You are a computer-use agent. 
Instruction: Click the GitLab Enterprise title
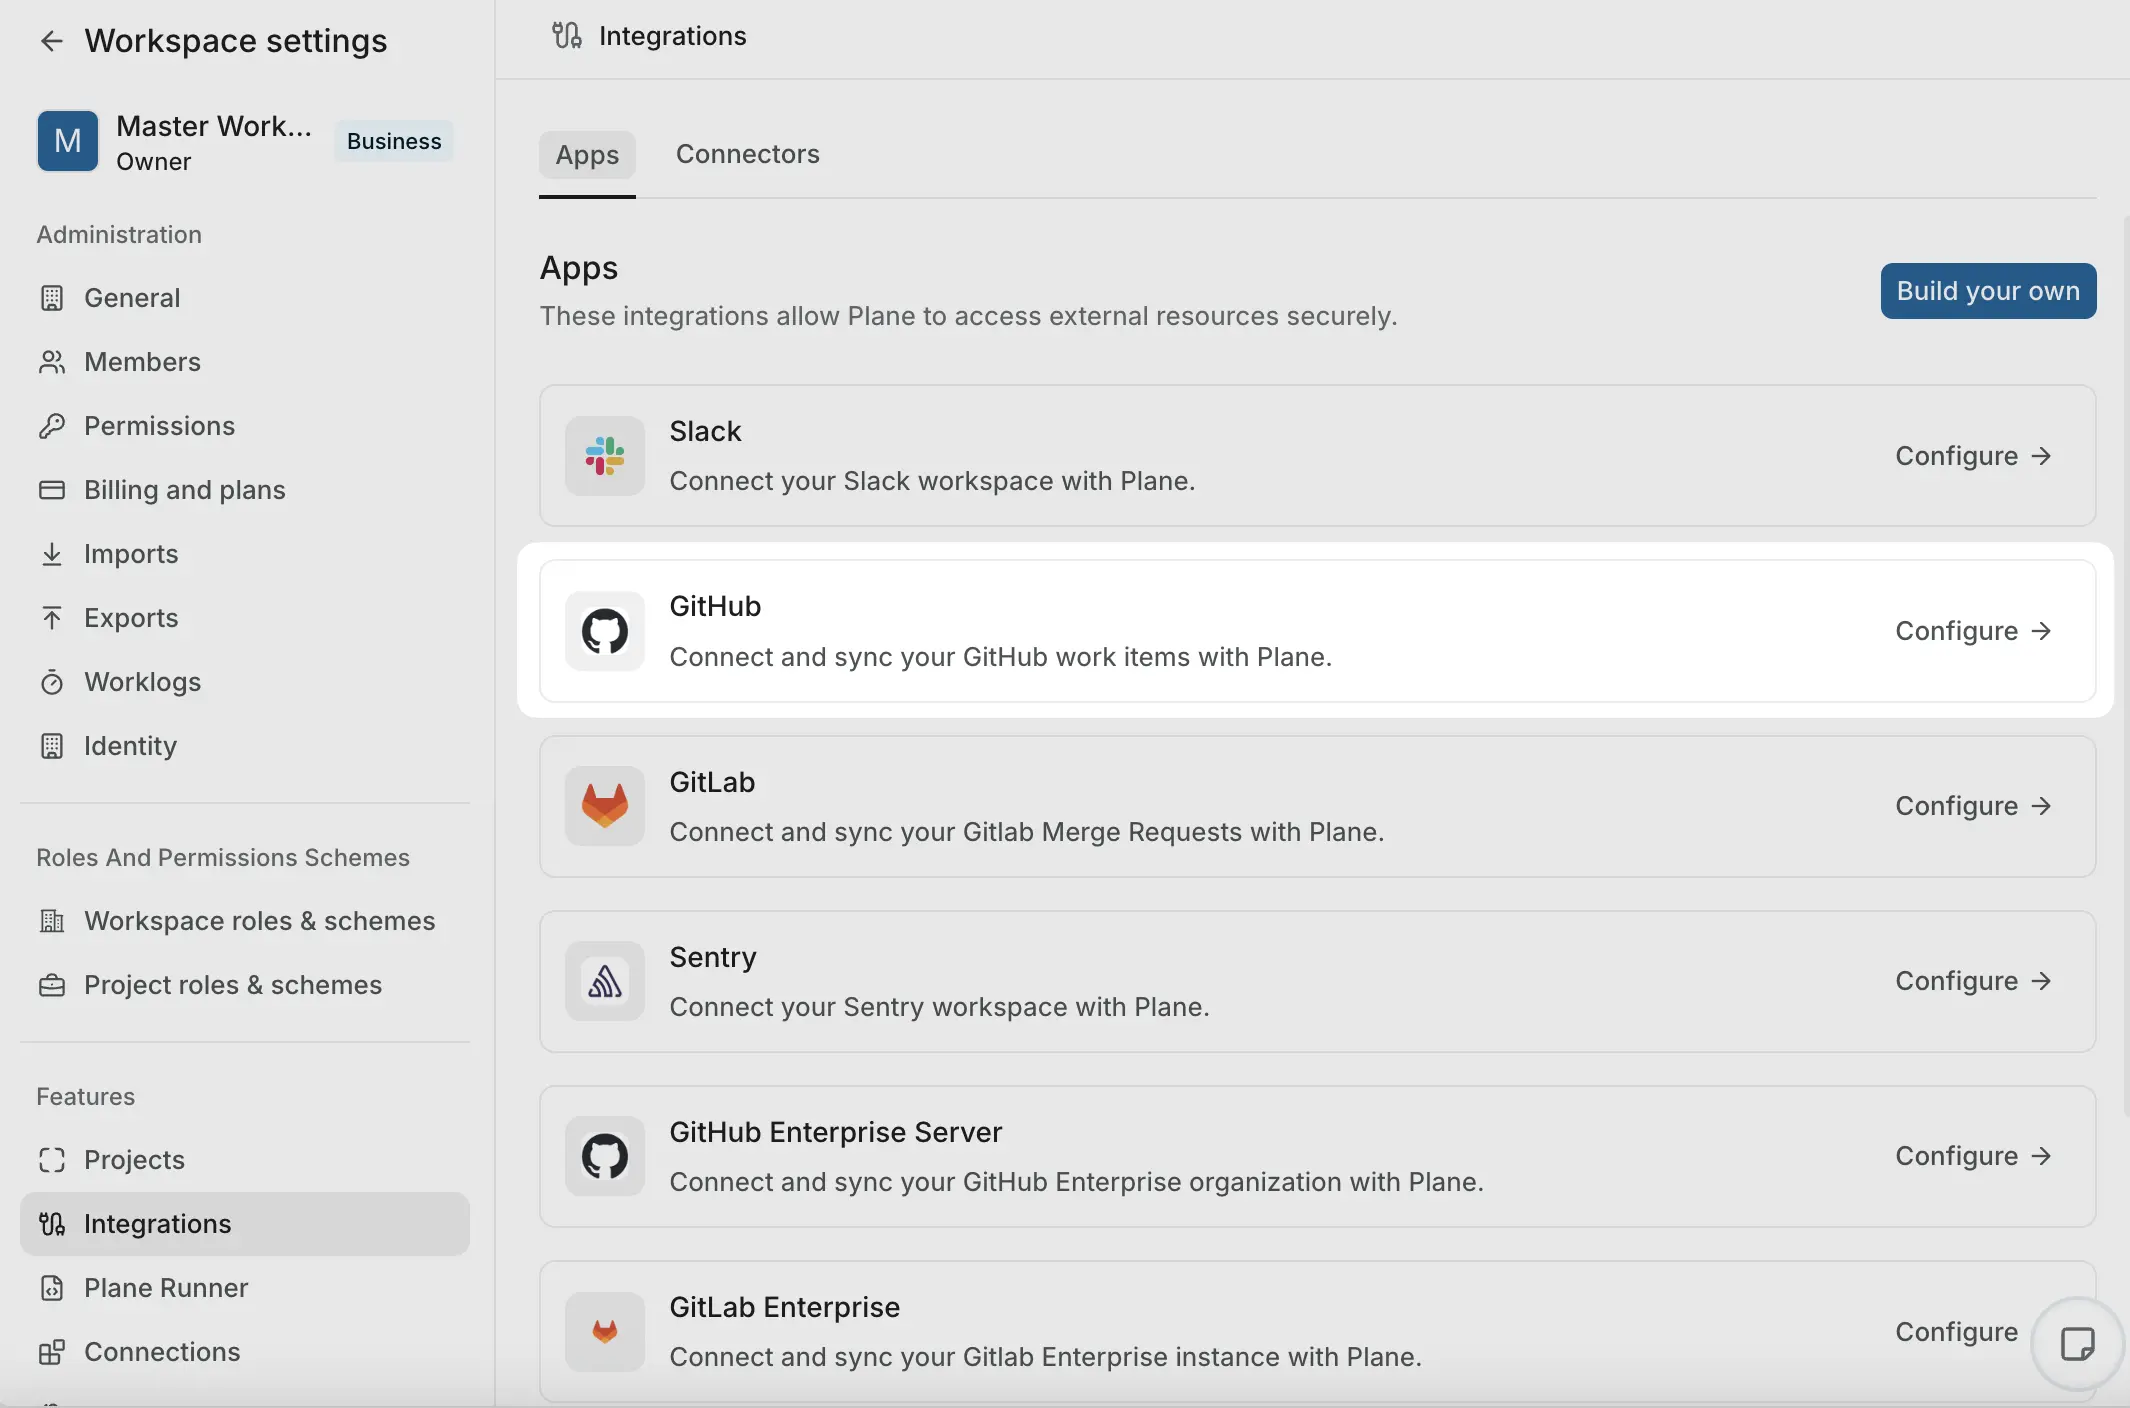[784, 1307]
